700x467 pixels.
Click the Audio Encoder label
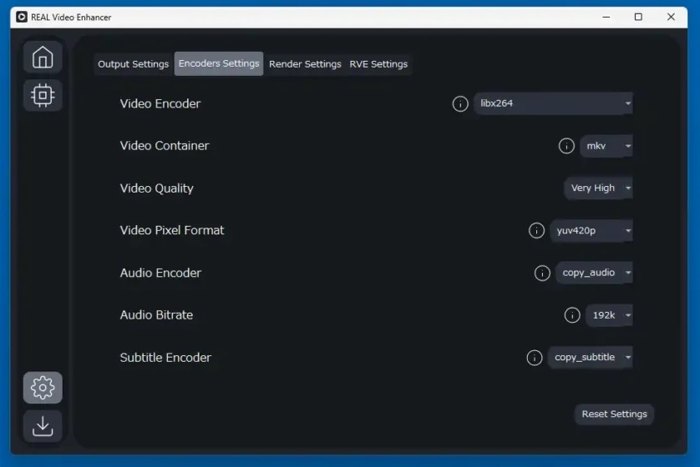160,273
